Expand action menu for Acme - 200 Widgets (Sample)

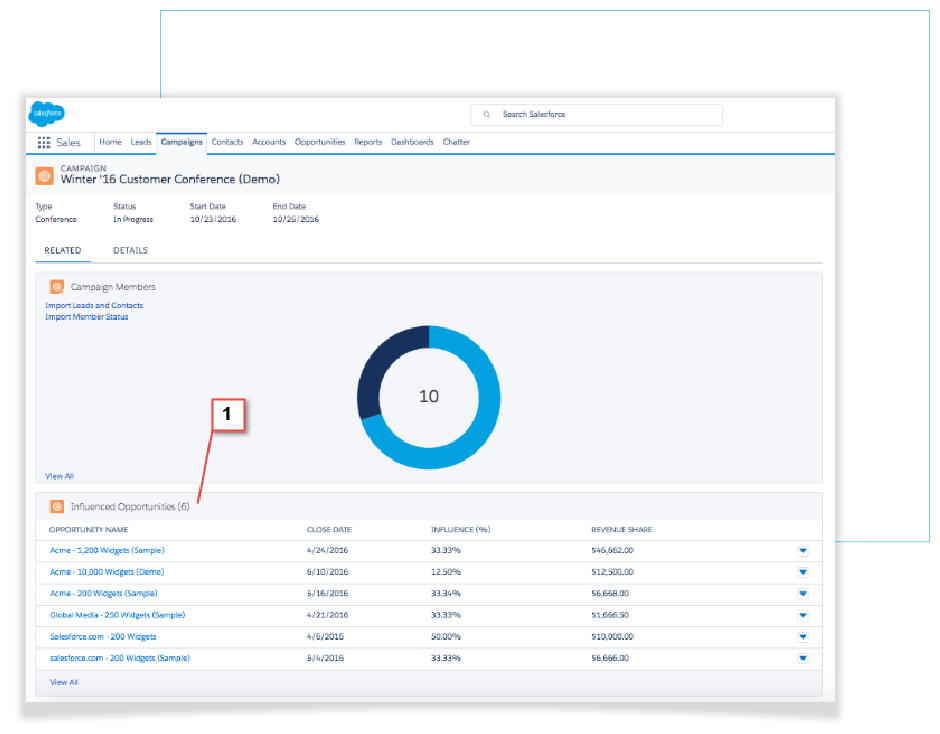pyautogui.click(x=803, y=594)
